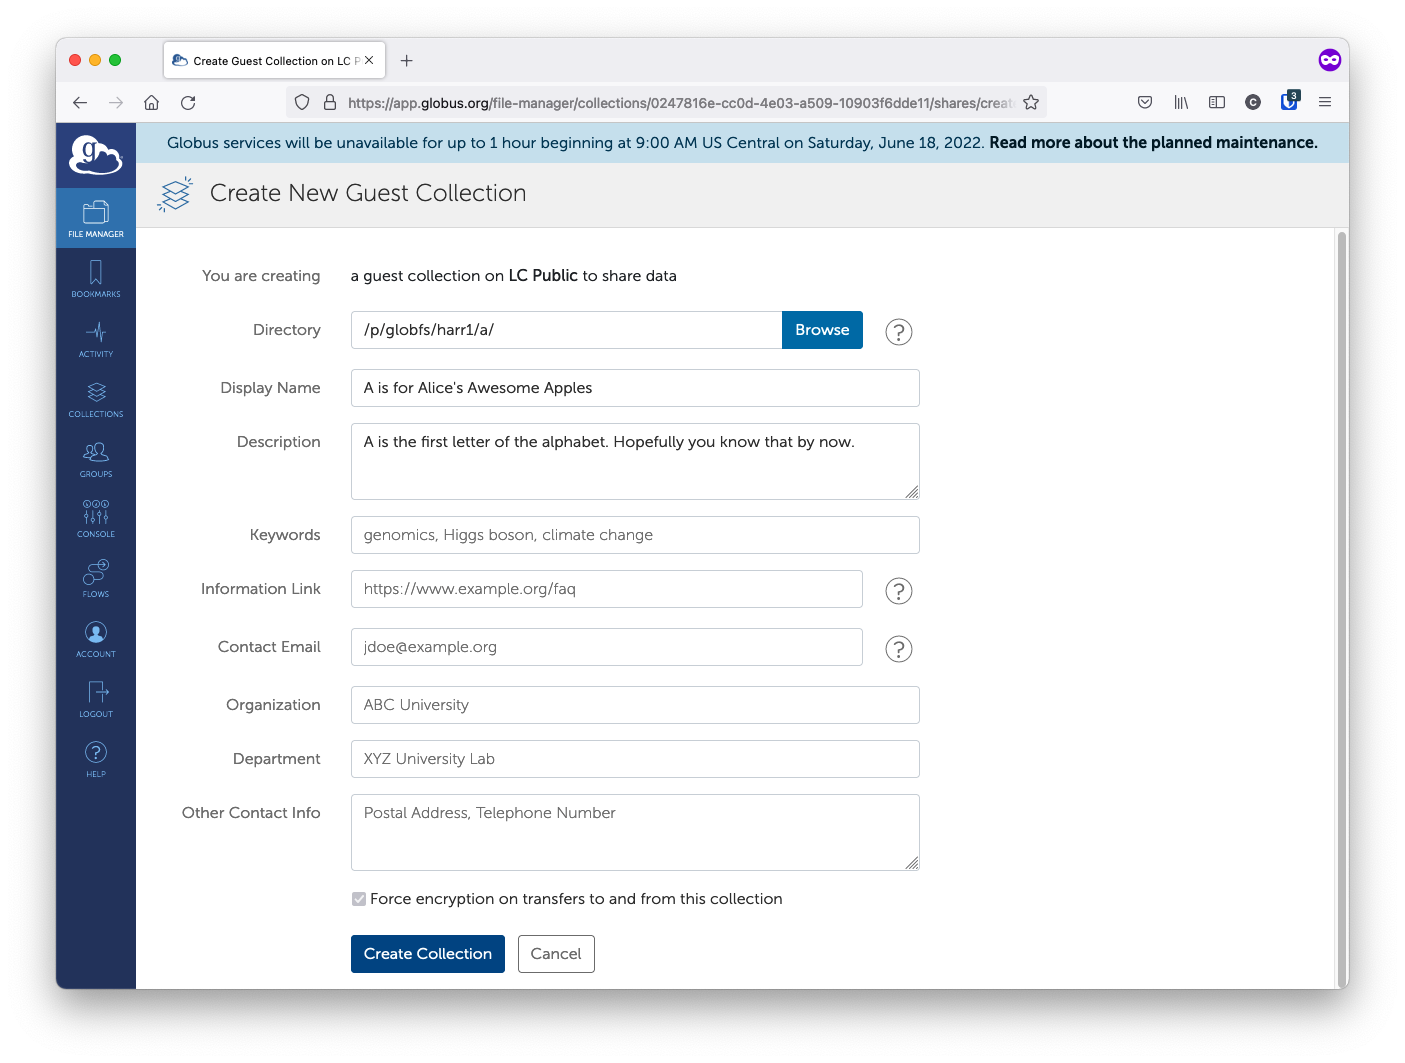Image resolution: width=1405 pixels, height=1063 pixels.
Task: Click the Description textarea resize handle
Action: 912,492
